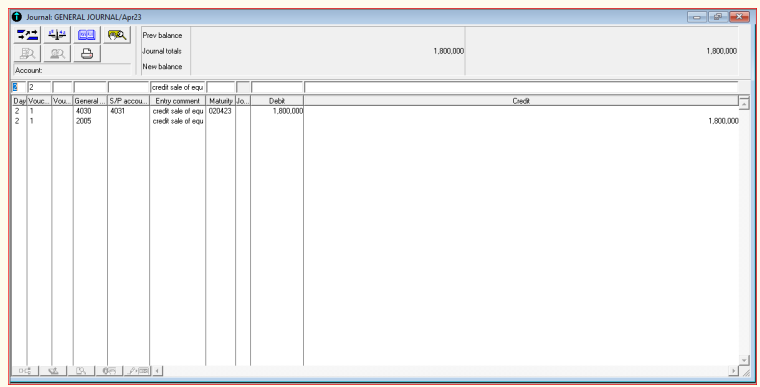Click the Jo... column header
760x387 pixels.
(x=243, y=101)
